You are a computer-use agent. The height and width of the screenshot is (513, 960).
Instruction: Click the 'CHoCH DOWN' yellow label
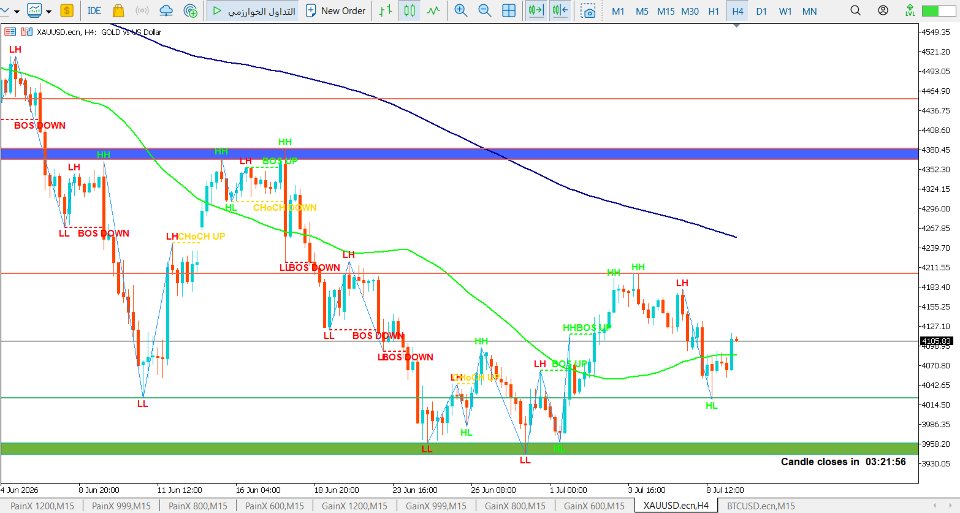coord(285,208)
